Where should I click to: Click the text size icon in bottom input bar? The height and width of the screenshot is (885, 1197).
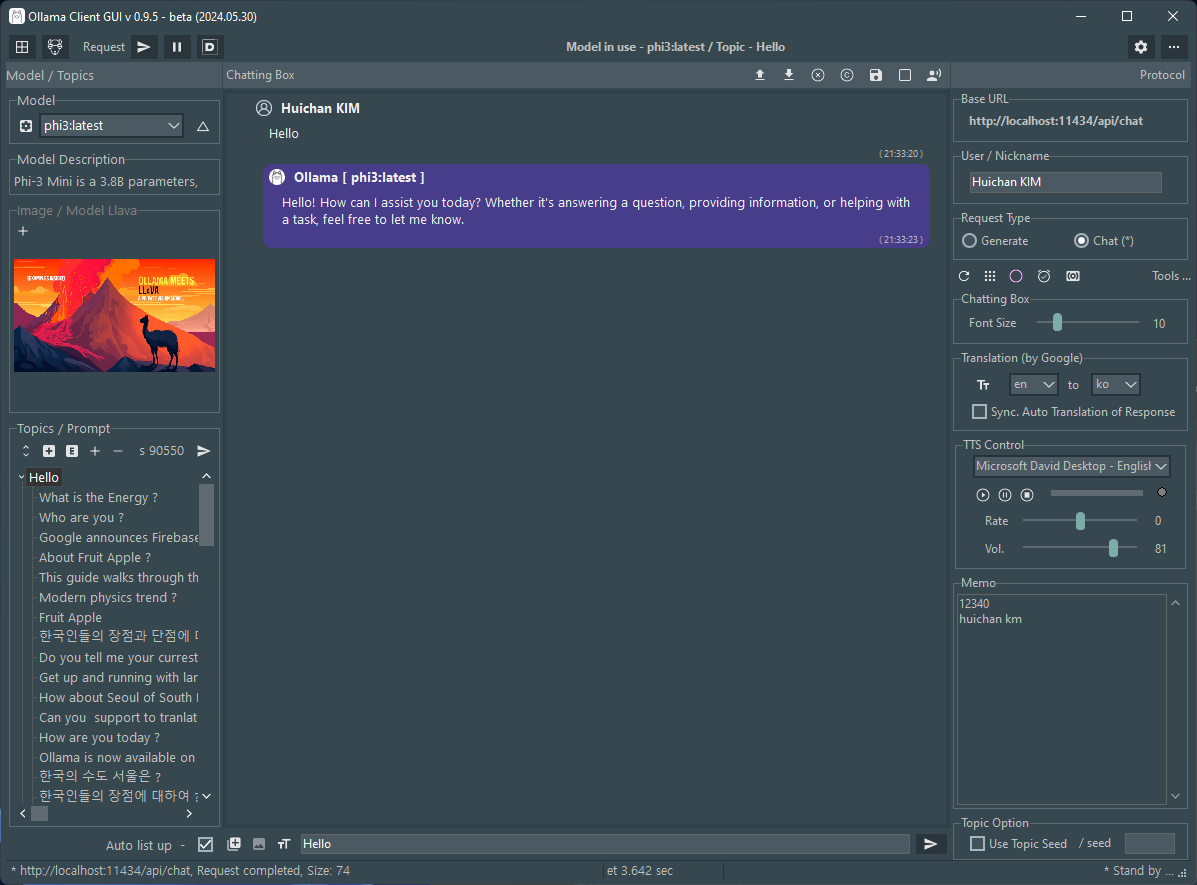(x=283, y=844)
